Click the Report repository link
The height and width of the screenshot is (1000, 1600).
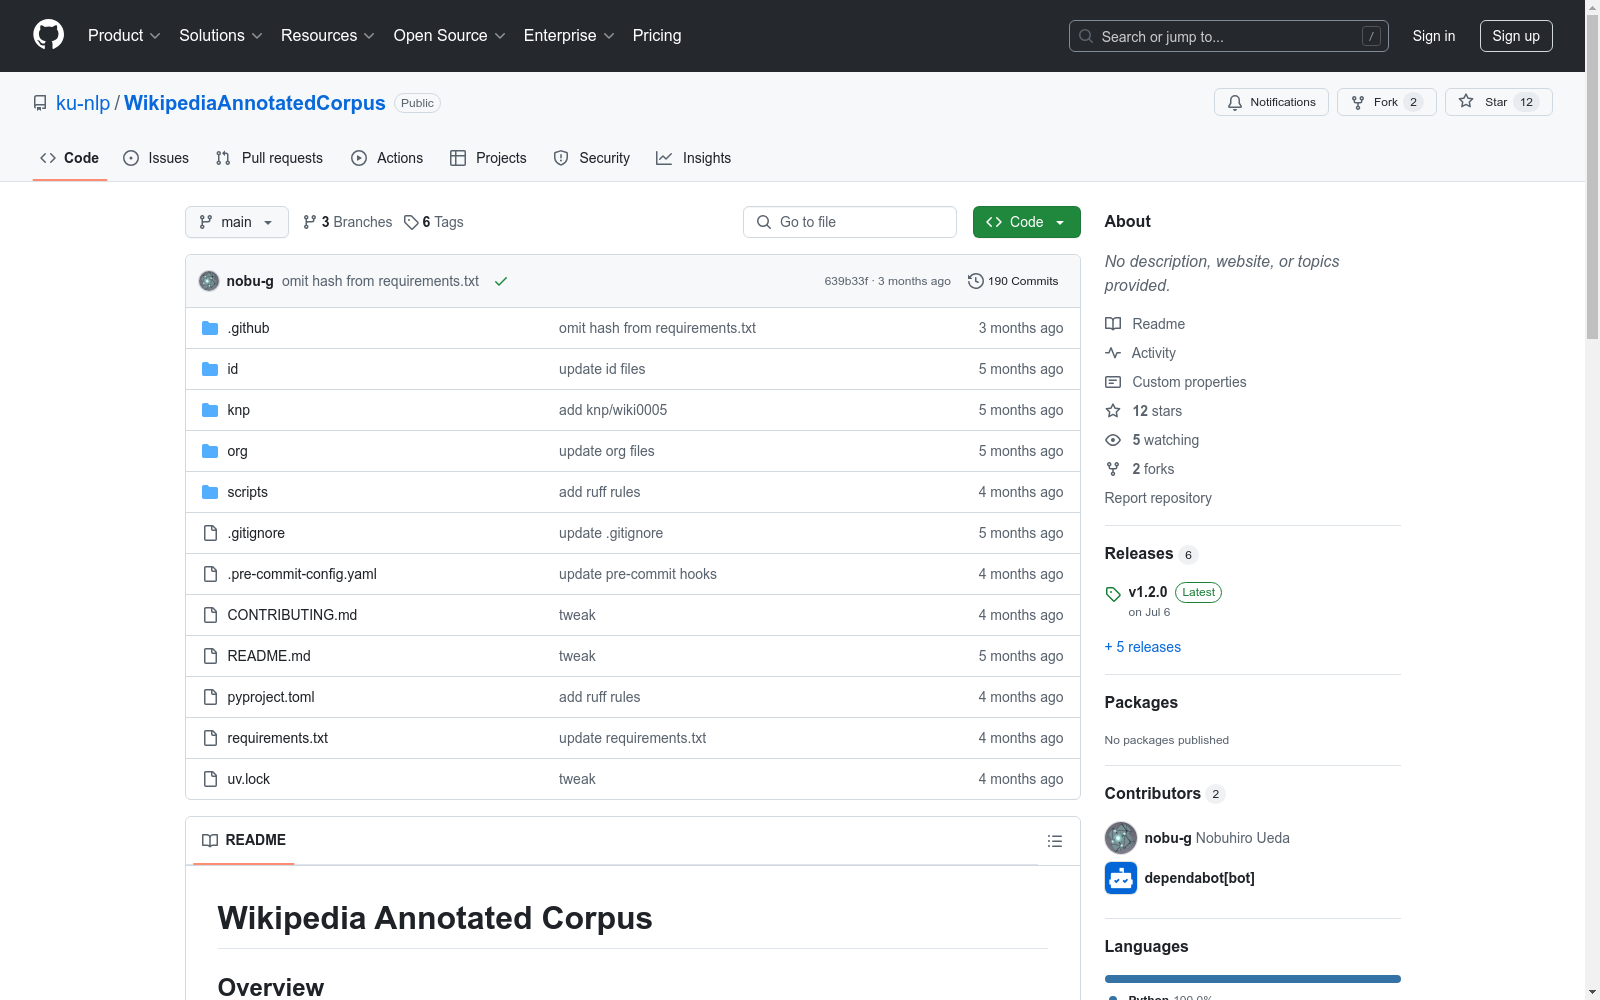(1158, 498)
